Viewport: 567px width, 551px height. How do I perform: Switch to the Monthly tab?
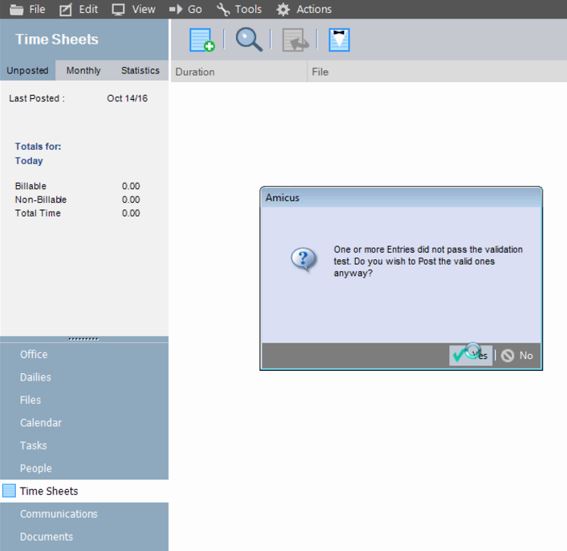coord(84,70)
